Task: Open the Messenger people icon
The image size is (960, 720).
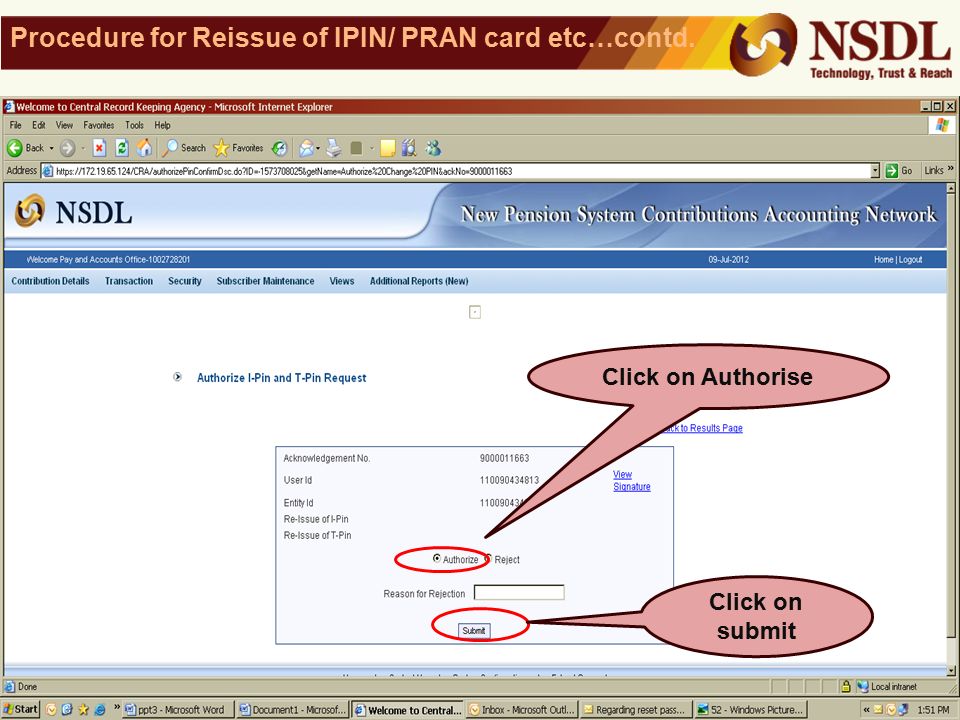Action: tap(433, 148)
